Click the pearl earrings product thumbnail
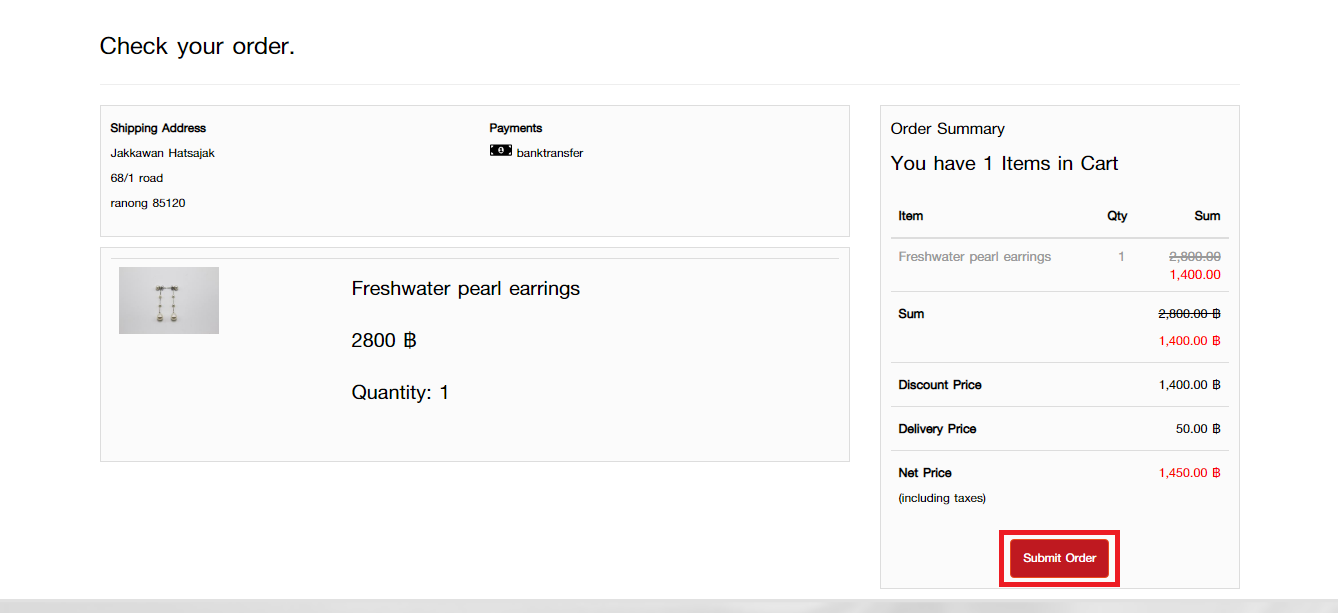The height and width of the screenshot is (613, 1338). coord(169,300)
